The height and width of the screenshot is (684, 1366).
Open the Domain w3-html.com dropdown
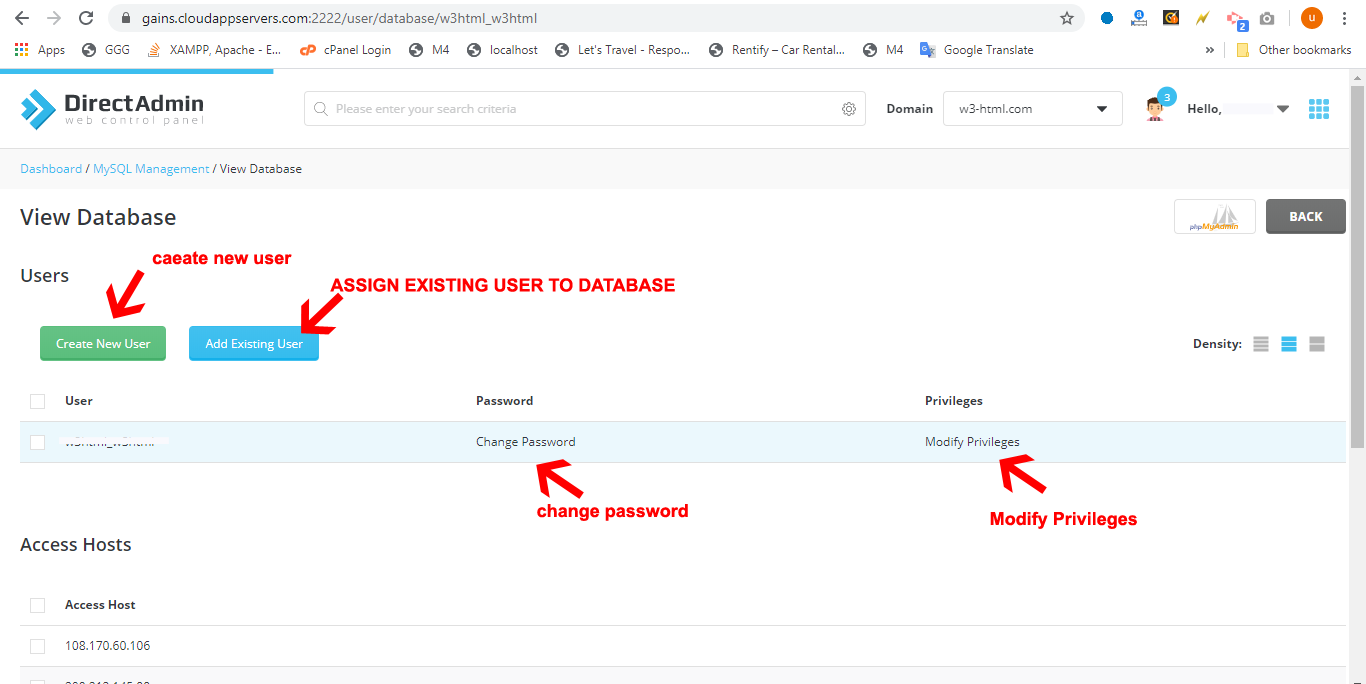[x=1032, y=109]
